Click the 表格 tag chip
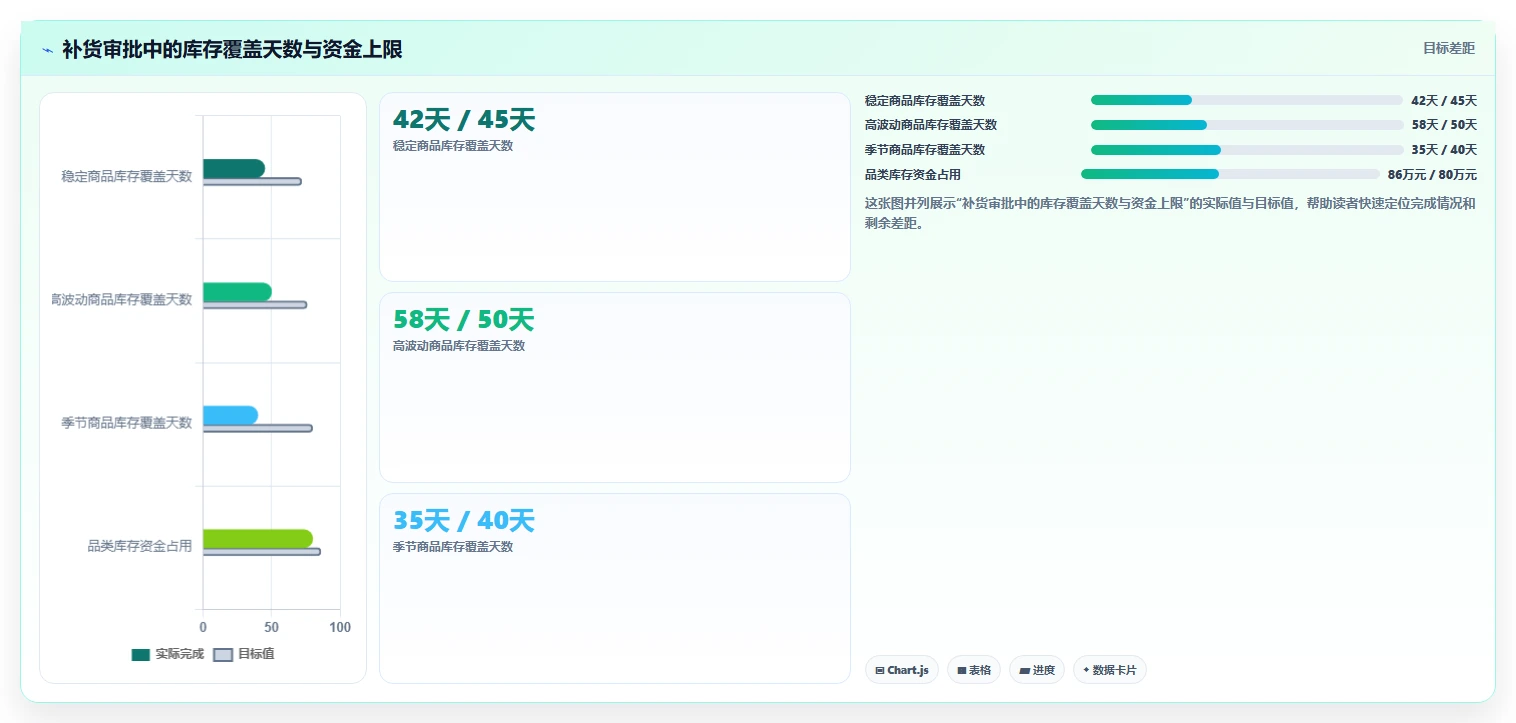1516x723 pixels. 974,670
